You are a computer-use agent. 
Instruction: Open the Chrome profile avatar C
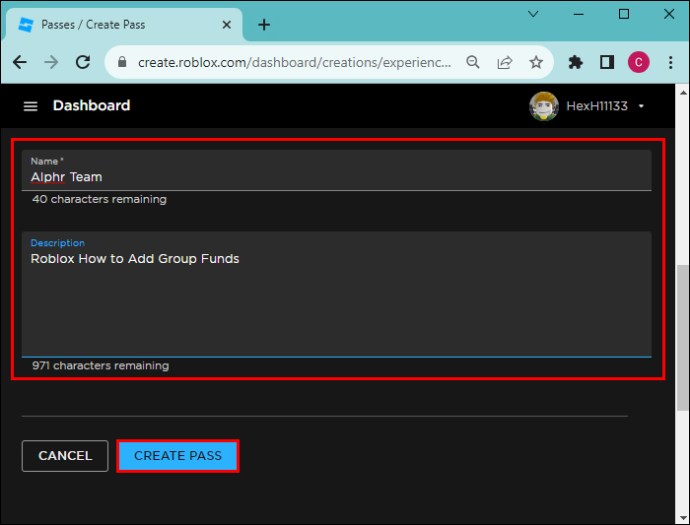(639, 62)
